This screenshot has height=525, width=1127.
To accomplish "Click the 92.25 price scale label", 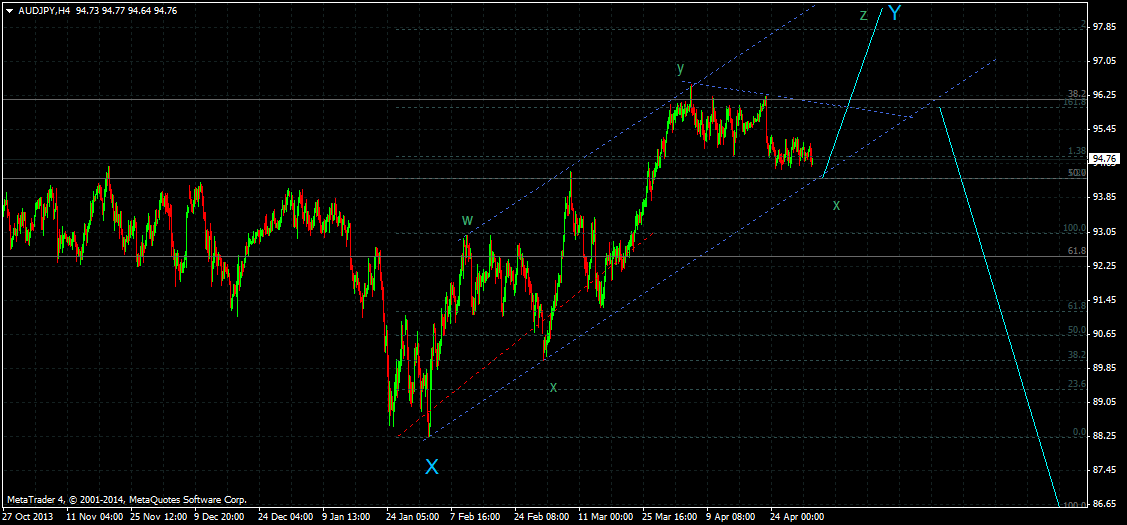I will tap(1105, 265).
